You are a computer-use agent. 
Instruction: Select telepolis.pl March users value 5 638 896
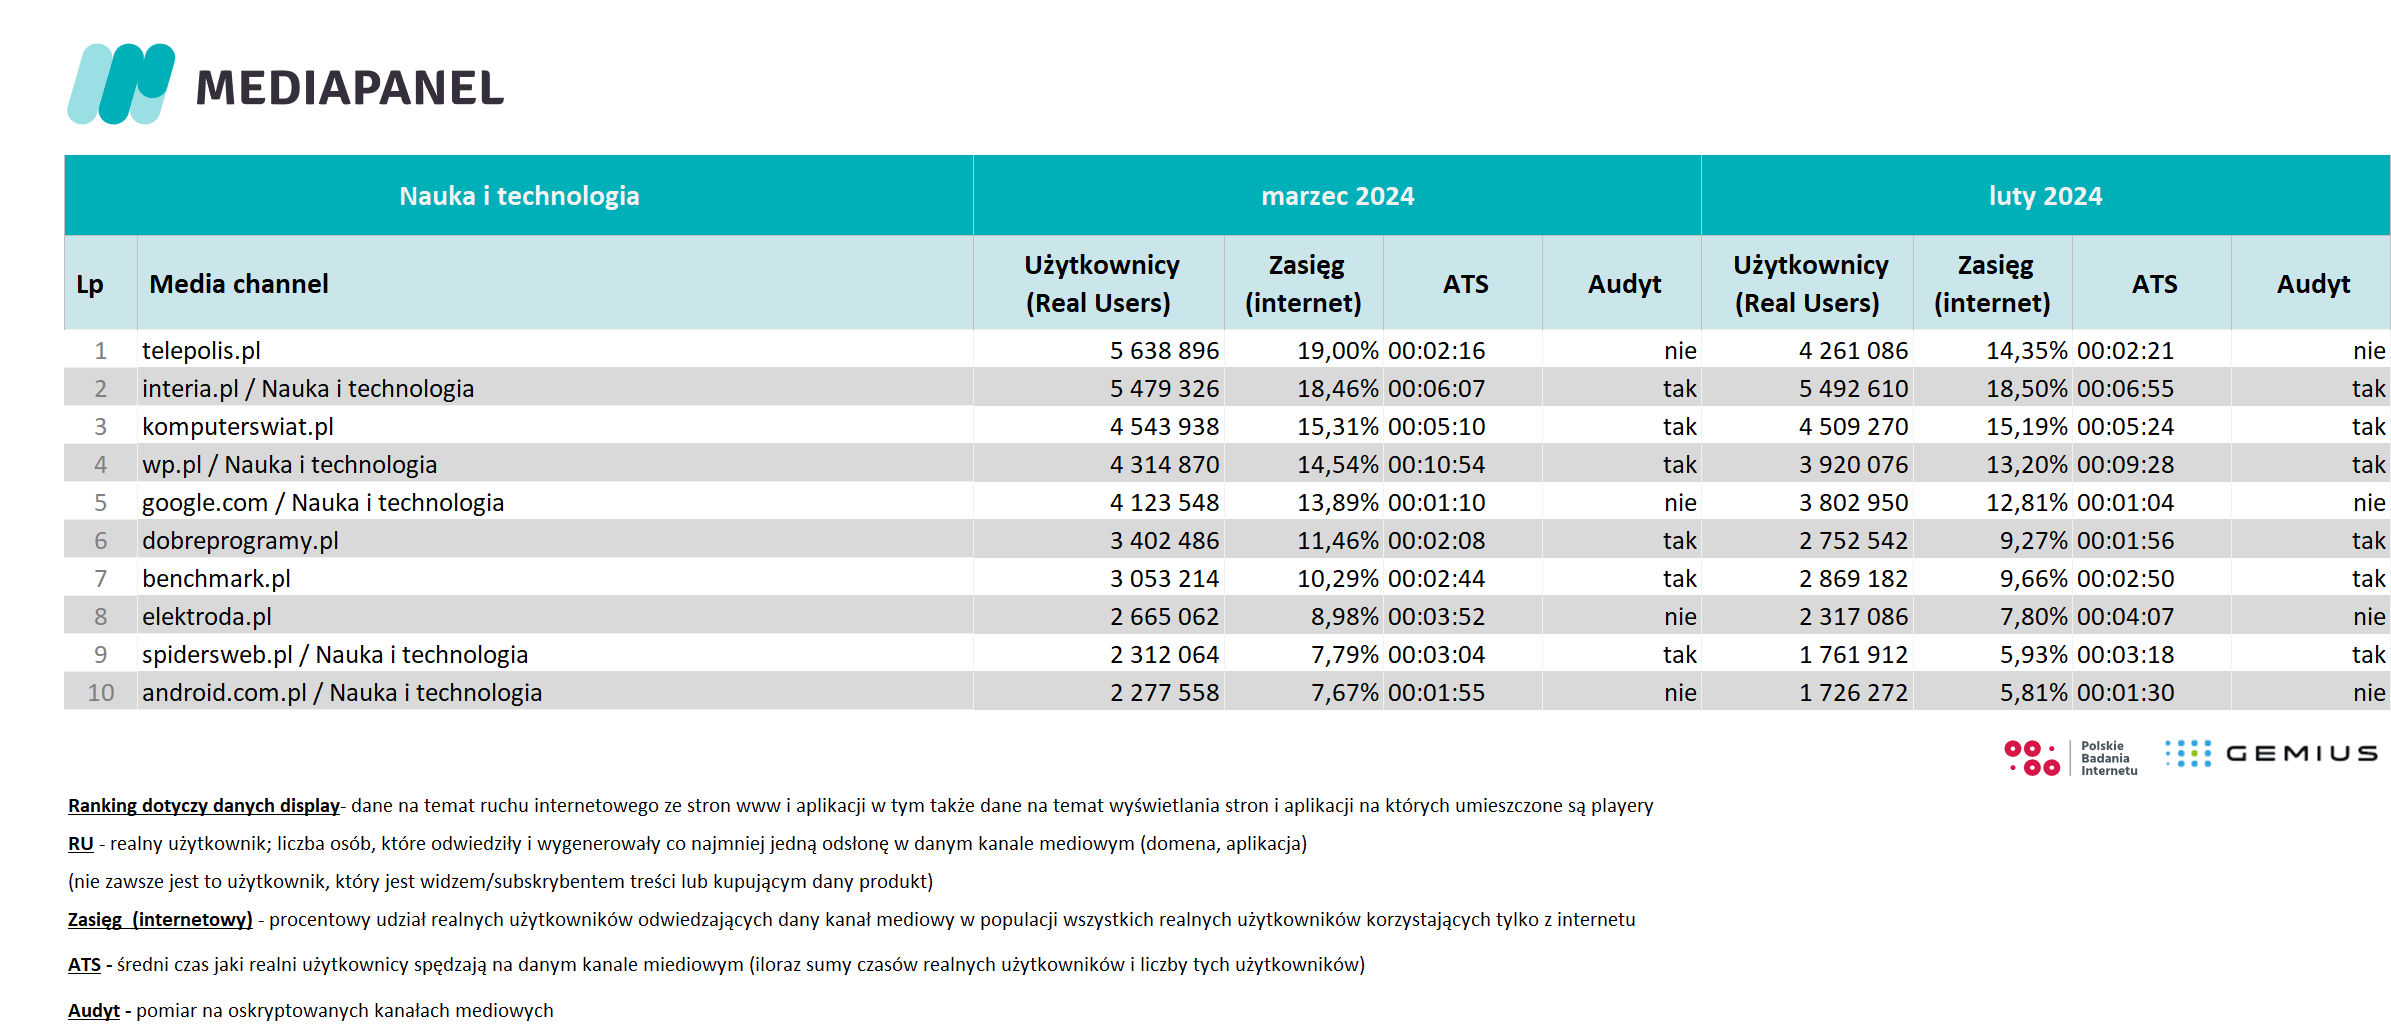coord(1164,351)
